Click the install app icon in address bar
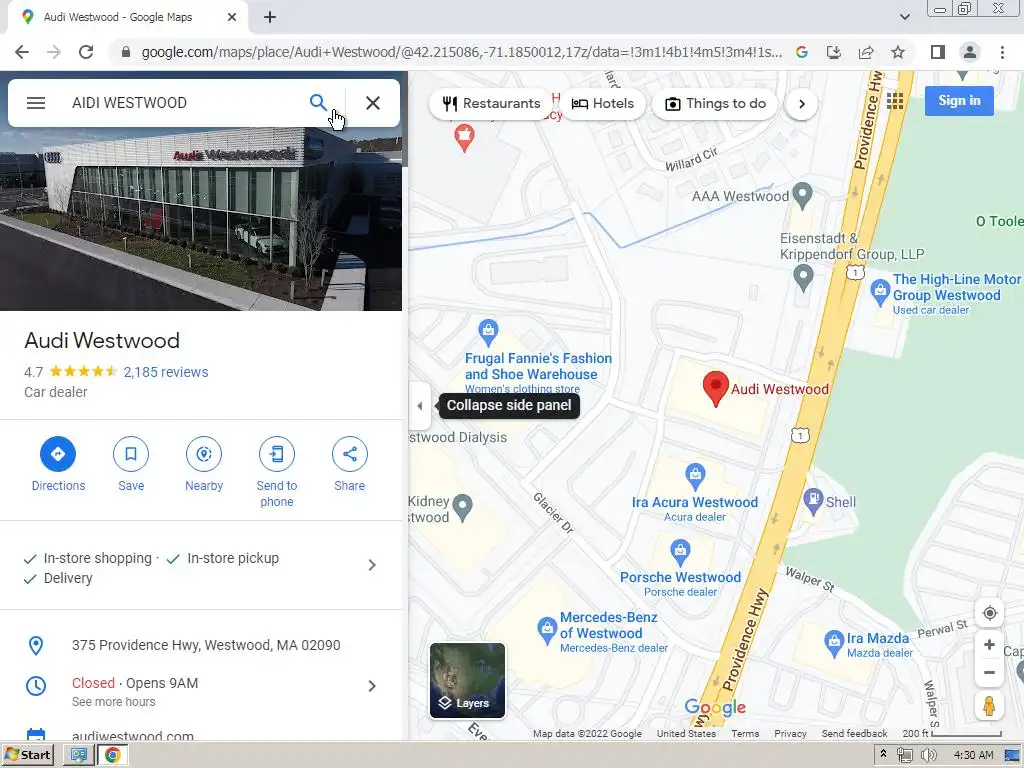 pos(834,52)
